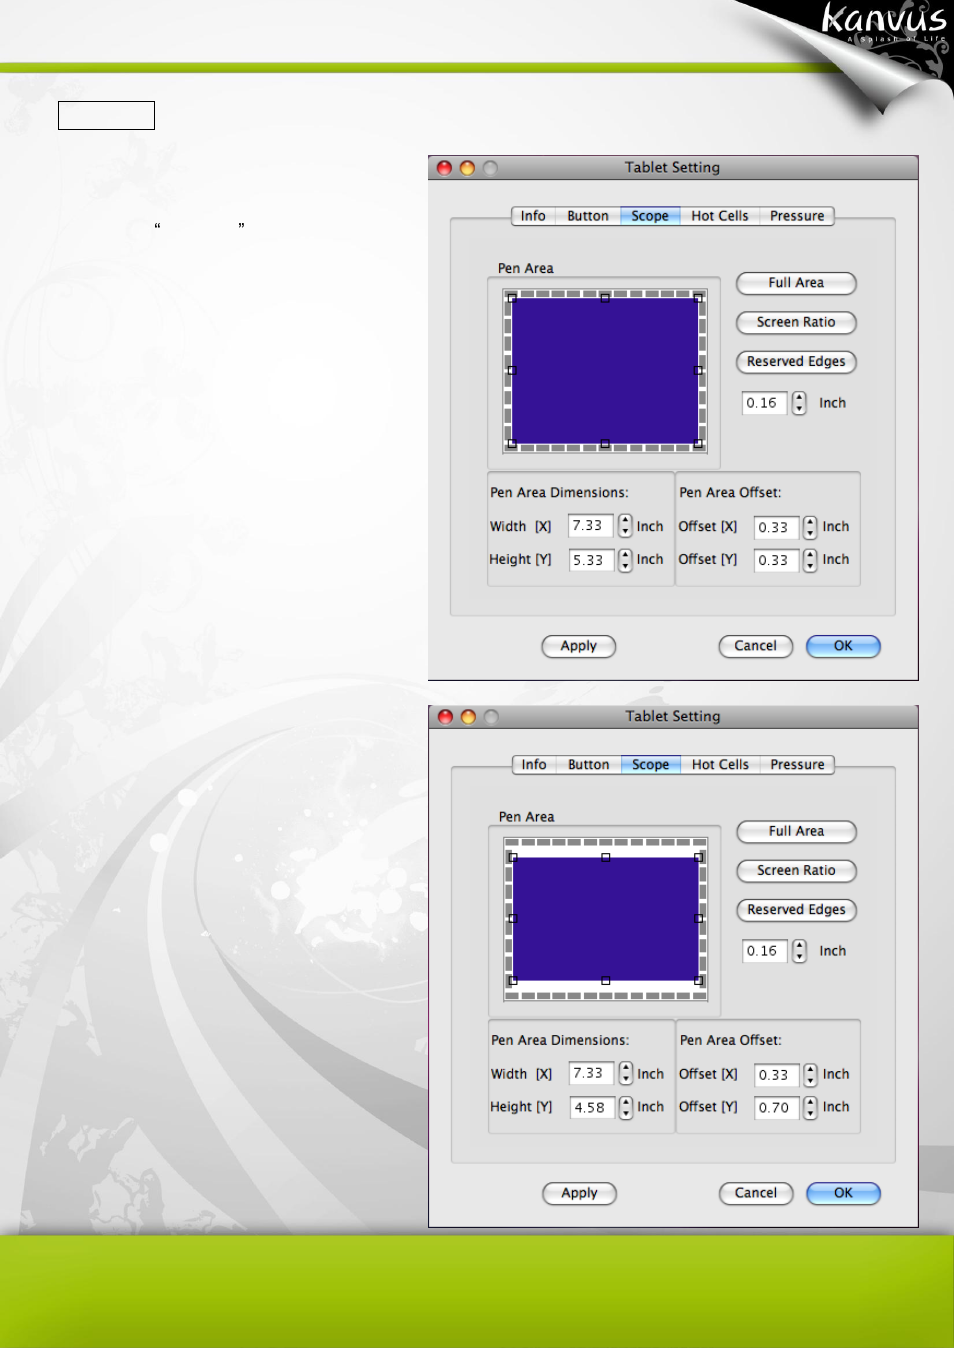Click Cancel in lower Tablet Setting window
The height and width of the screenshot is (1350, 954).
tap(756, 1193)
